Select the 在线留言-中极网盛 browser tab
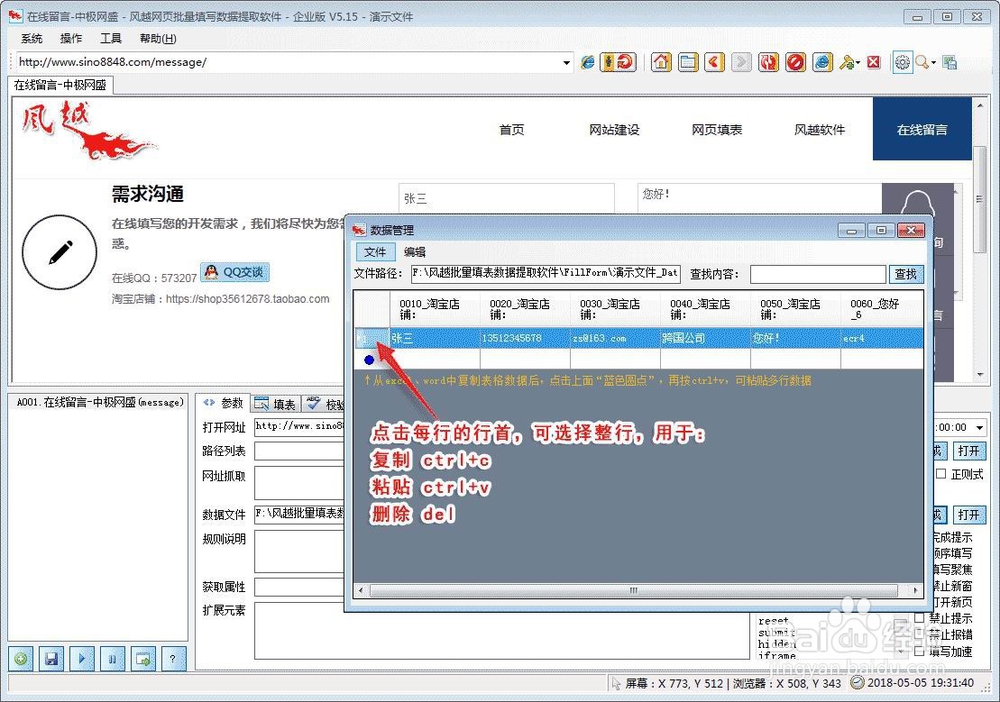This screenshot has width=1000, height=702. click(61, 85)
